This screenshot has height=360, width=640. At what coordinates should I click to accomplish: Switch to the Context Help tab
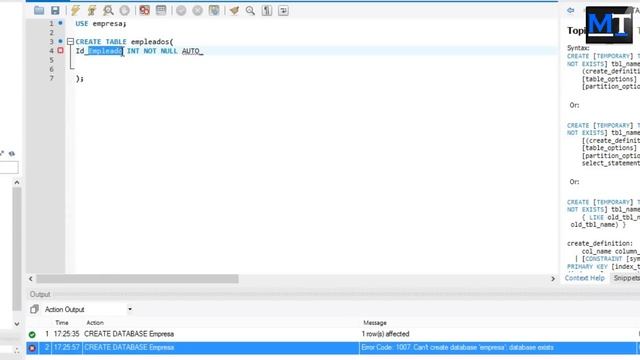(584, 278)
